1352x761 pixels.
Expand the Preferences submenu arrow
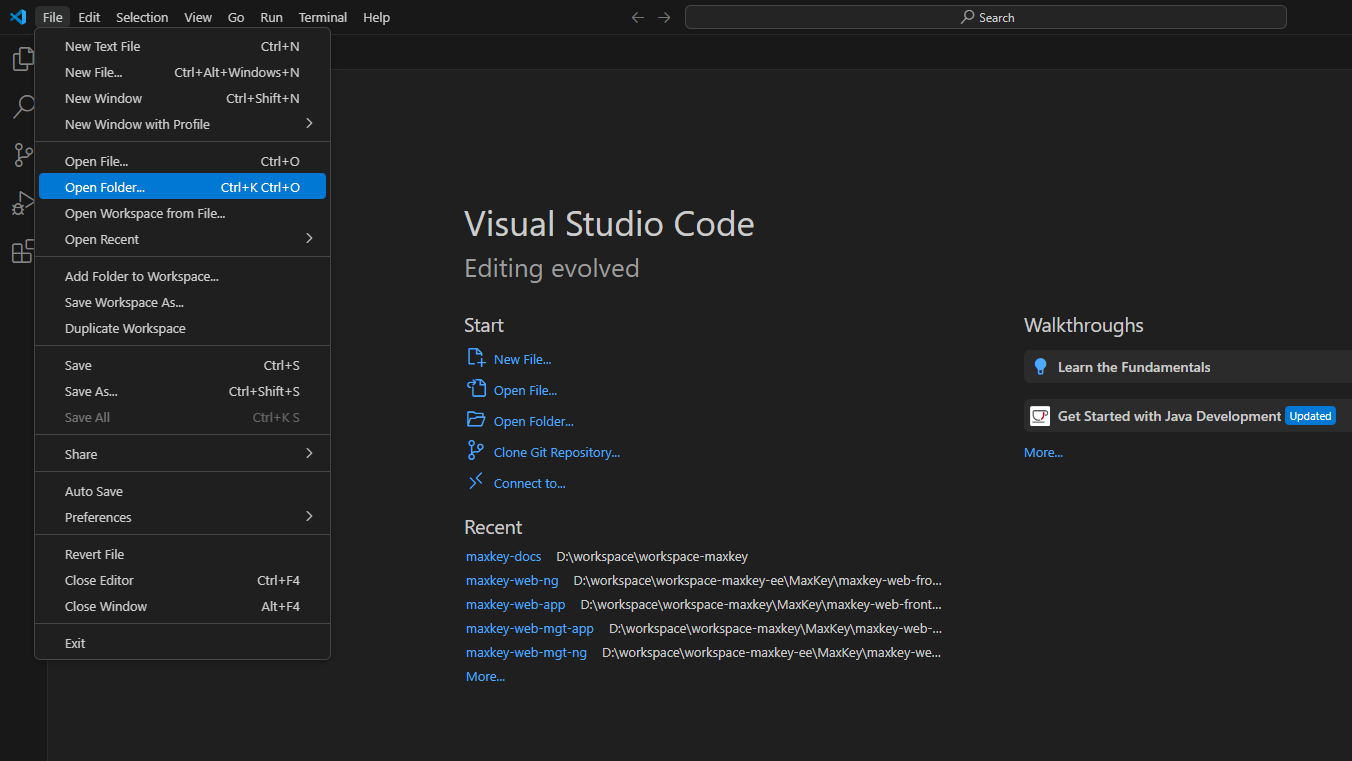pos(309,517)
